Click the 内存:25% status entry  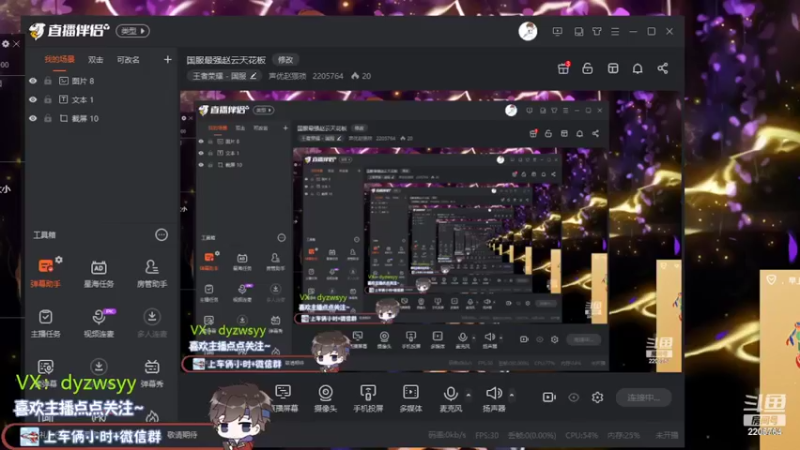[x=623, y=435]
